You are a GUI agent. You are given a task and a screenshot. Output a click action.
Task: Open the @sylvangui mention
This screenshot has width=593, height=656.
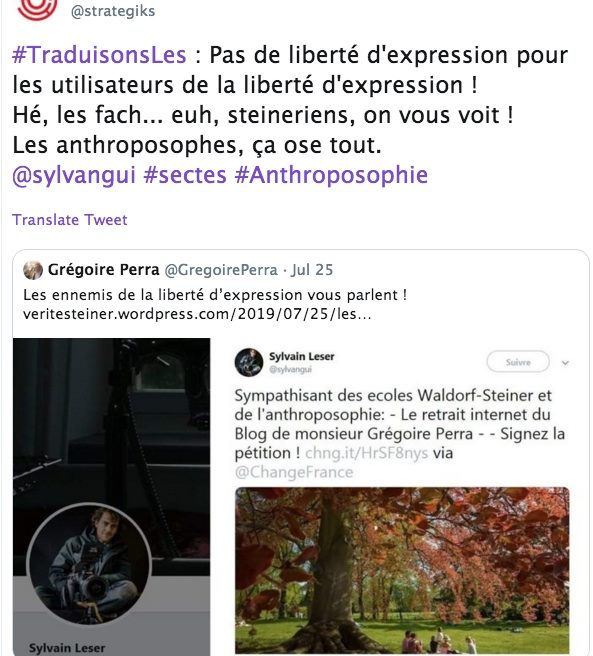[74, 175]
